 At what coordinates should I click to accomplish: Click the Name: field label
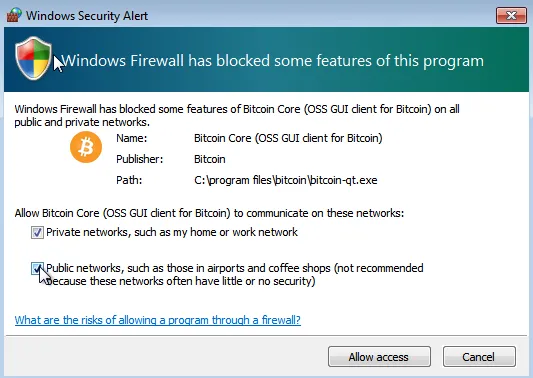(x=132, y=138)
